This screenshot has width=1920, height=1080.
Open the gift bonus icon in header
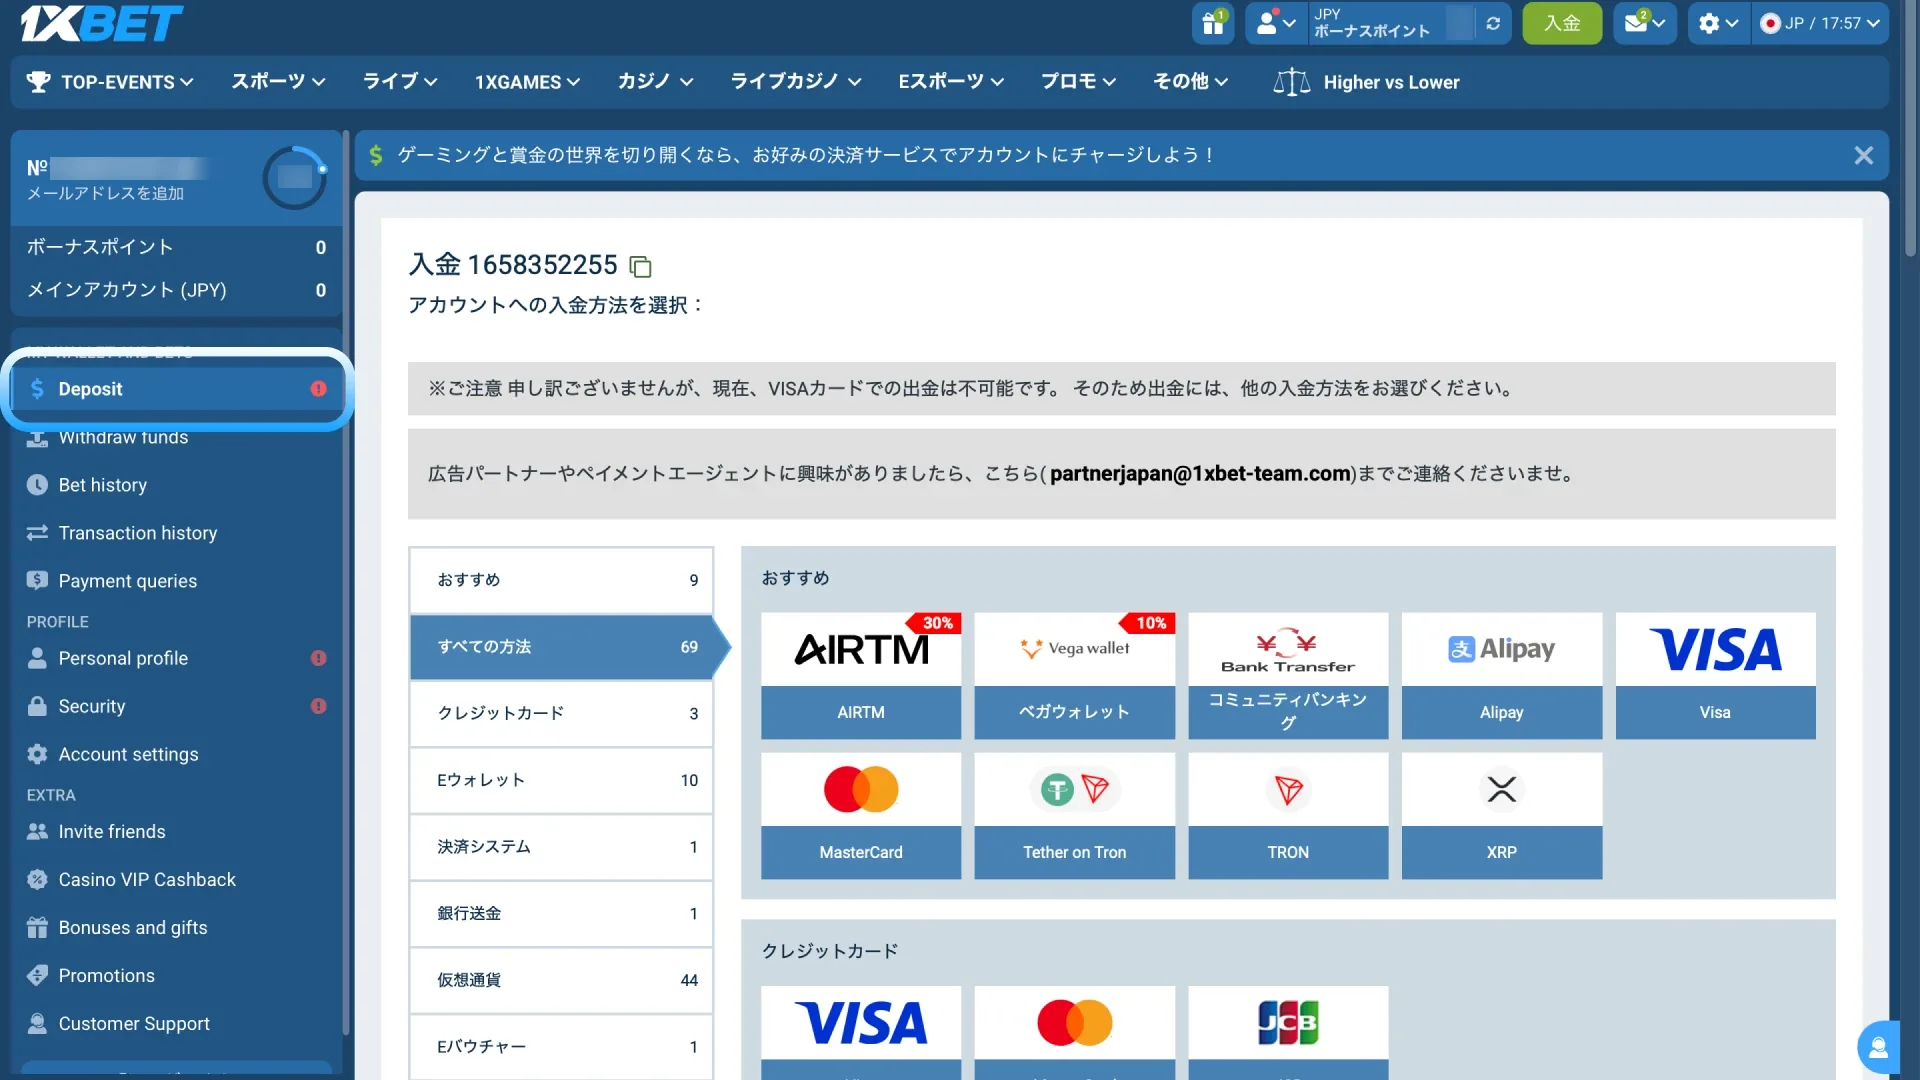pos(1212,23)
